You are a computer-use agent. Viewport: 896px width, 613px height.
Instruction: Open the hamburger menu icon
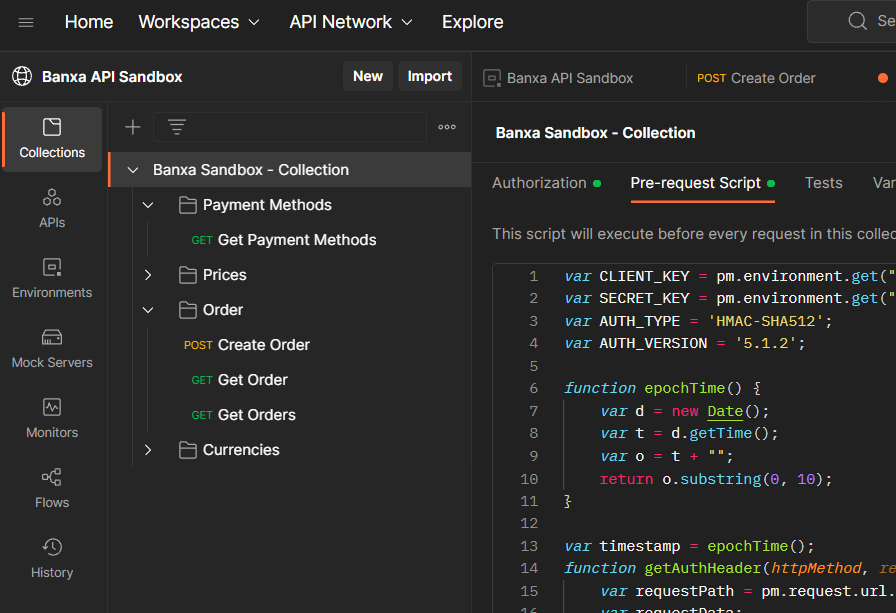tap(26, 22)
